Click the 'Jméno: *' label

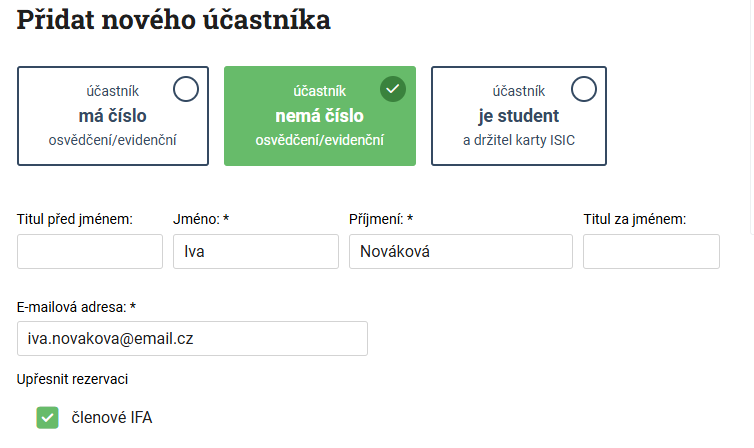pos(201,219)
